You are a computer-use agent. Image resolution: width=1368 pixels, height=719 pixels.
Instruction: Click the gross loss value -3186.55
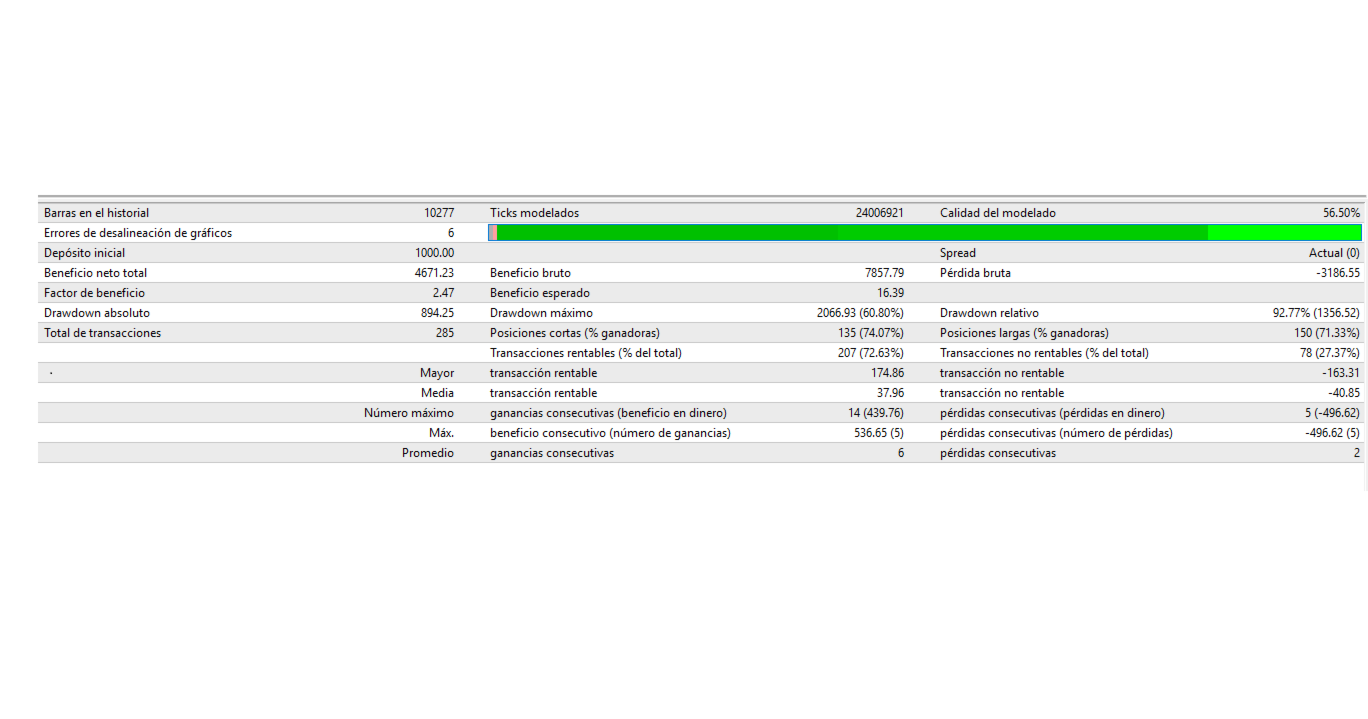coord(1338,273)
